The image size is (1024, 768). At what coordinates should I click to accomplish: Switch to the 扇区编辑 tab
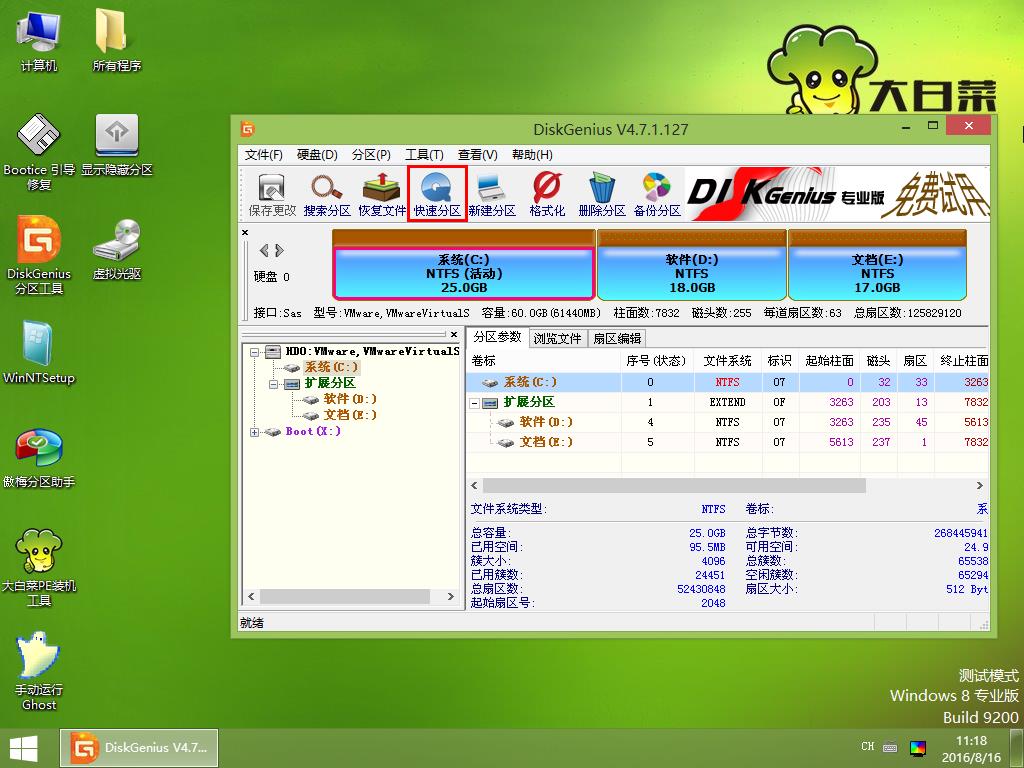[616, 338]
